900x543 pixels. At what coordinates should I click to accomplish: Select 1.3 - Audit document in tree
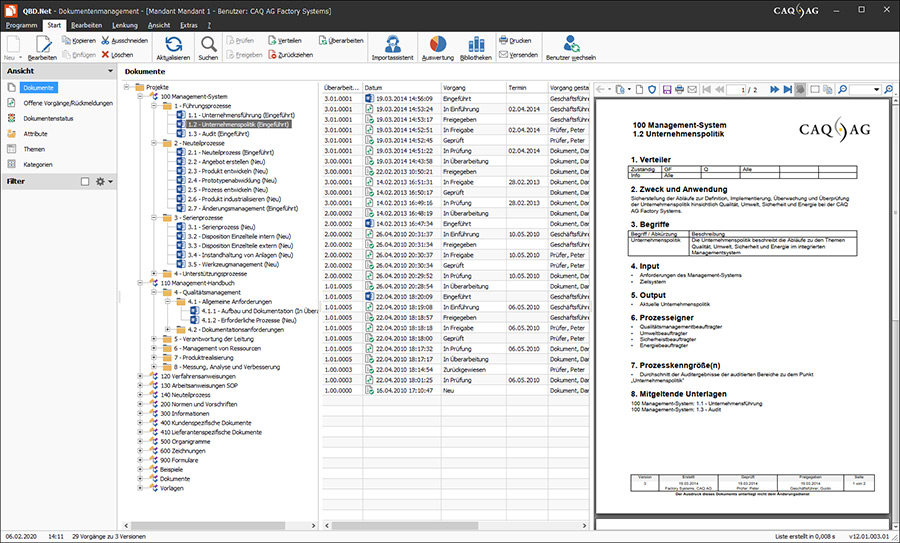[x=217, y=133]
